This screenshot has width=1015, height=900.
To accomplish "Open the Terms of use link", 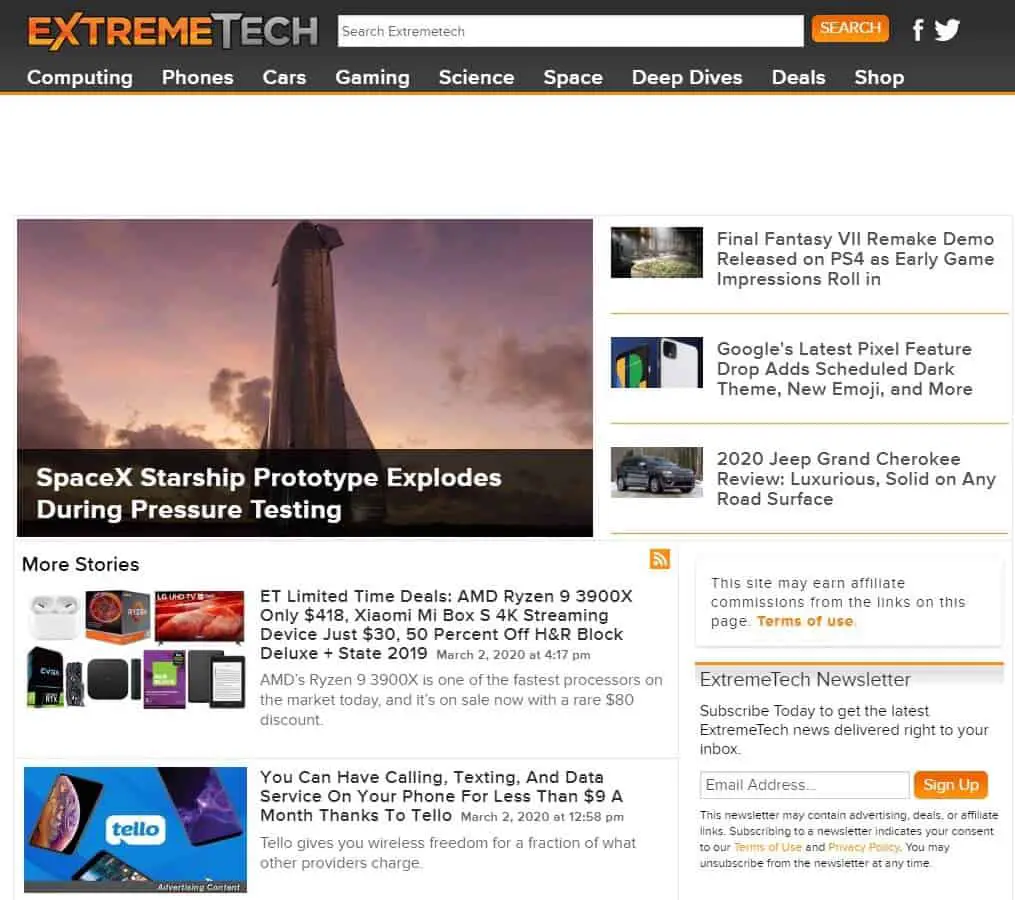I will (805, 620).
